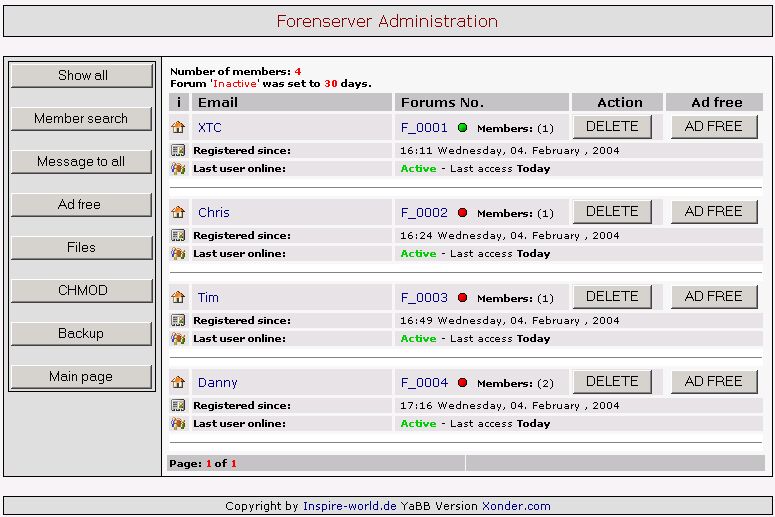Delete Tim's forum F_0003

(612, 297)
